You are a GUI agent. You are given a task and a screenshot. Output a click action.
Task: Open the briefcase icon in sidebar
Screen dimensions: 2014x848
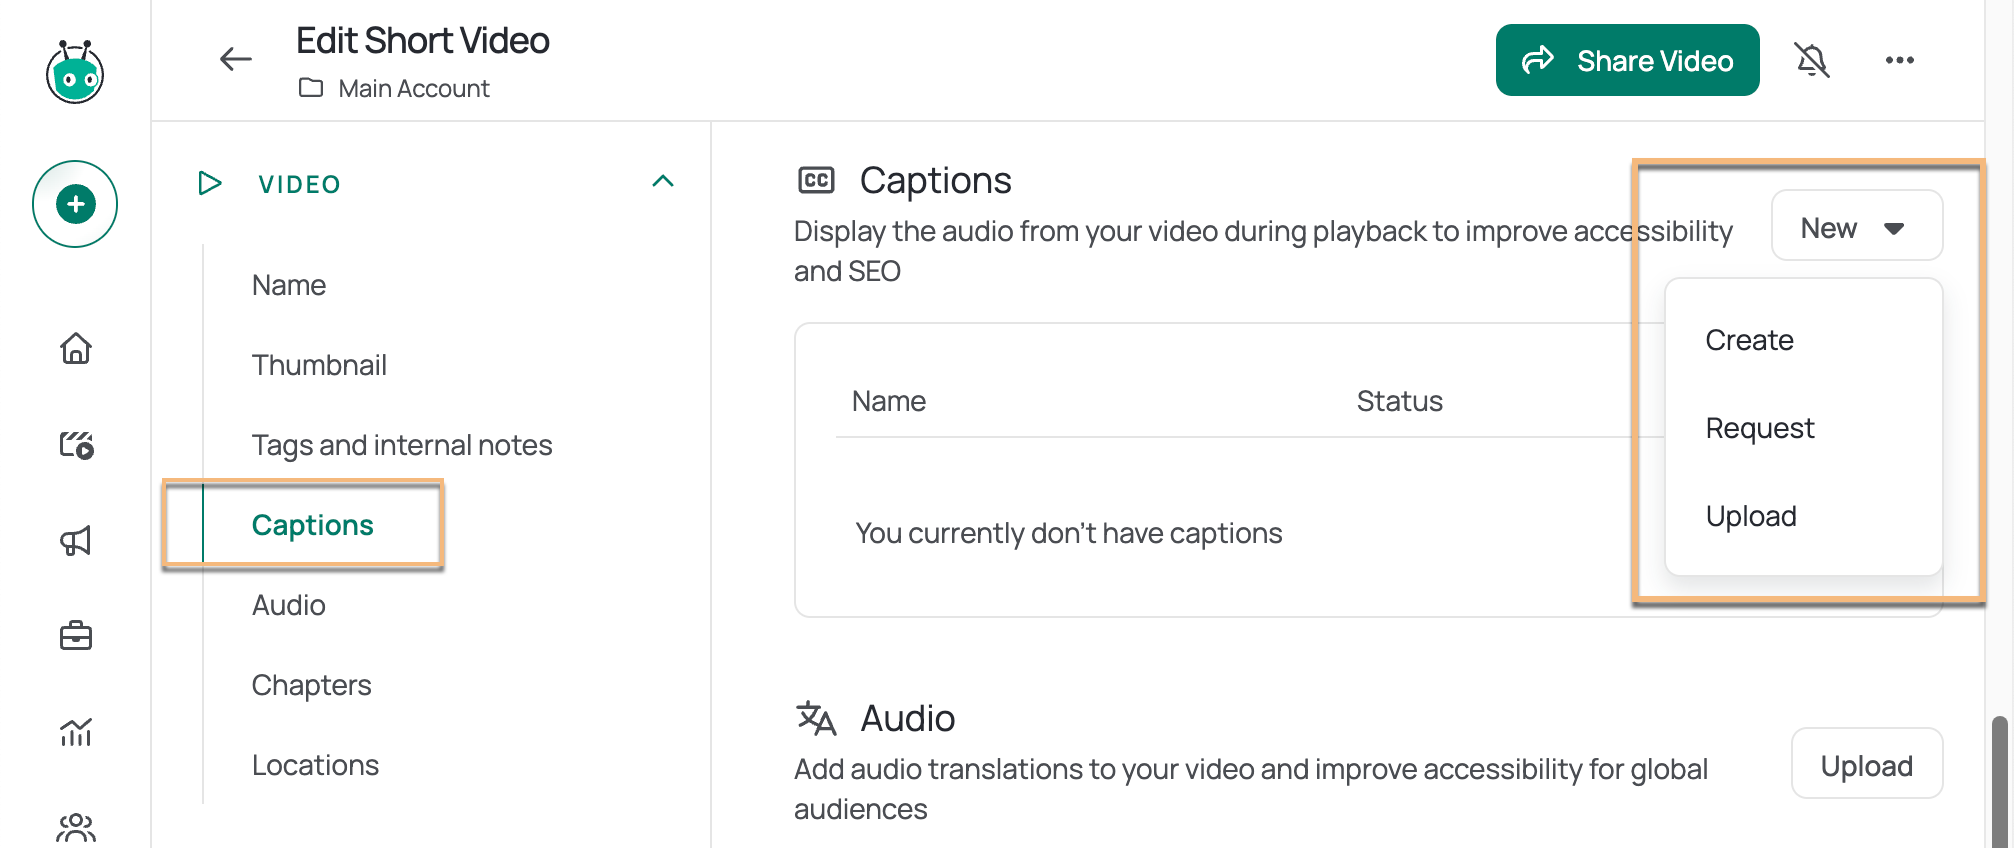76,636
